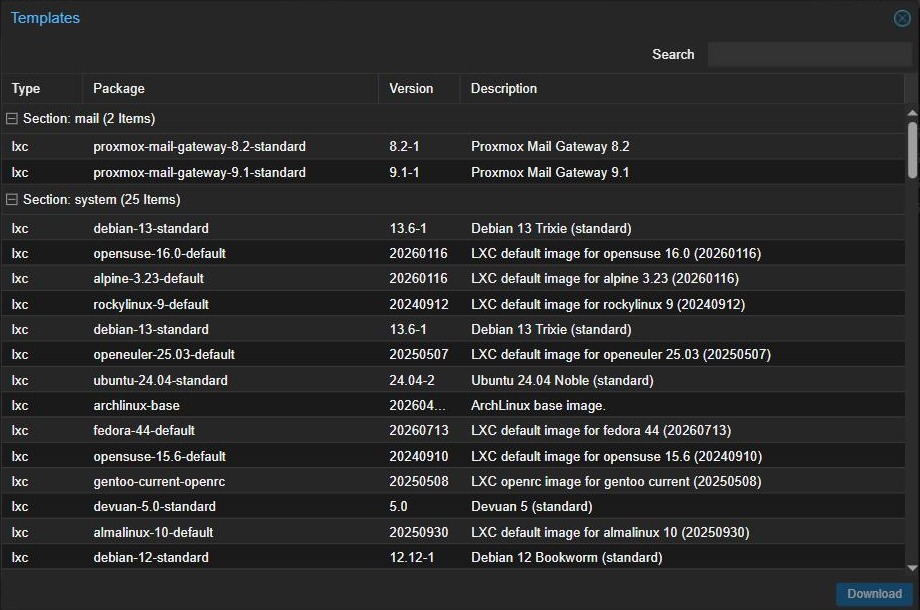
Task: Click version 20260713 cell
Action: click(x=419, y=431)
